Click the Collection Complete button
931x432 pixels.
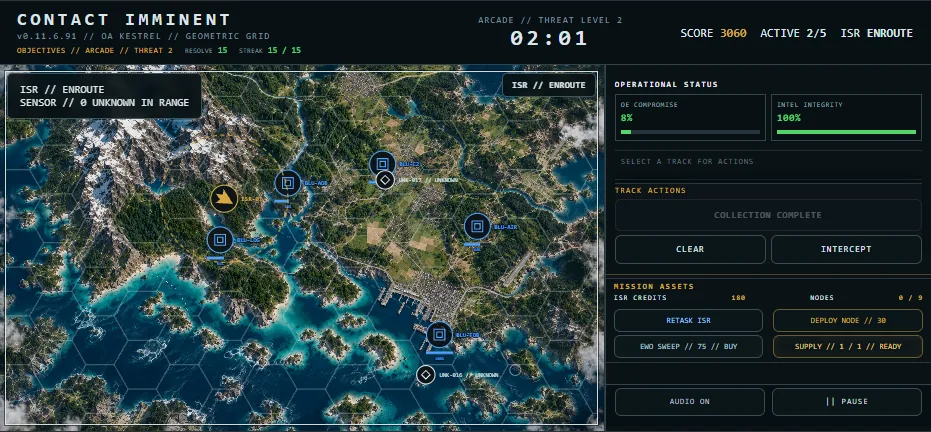768,215
